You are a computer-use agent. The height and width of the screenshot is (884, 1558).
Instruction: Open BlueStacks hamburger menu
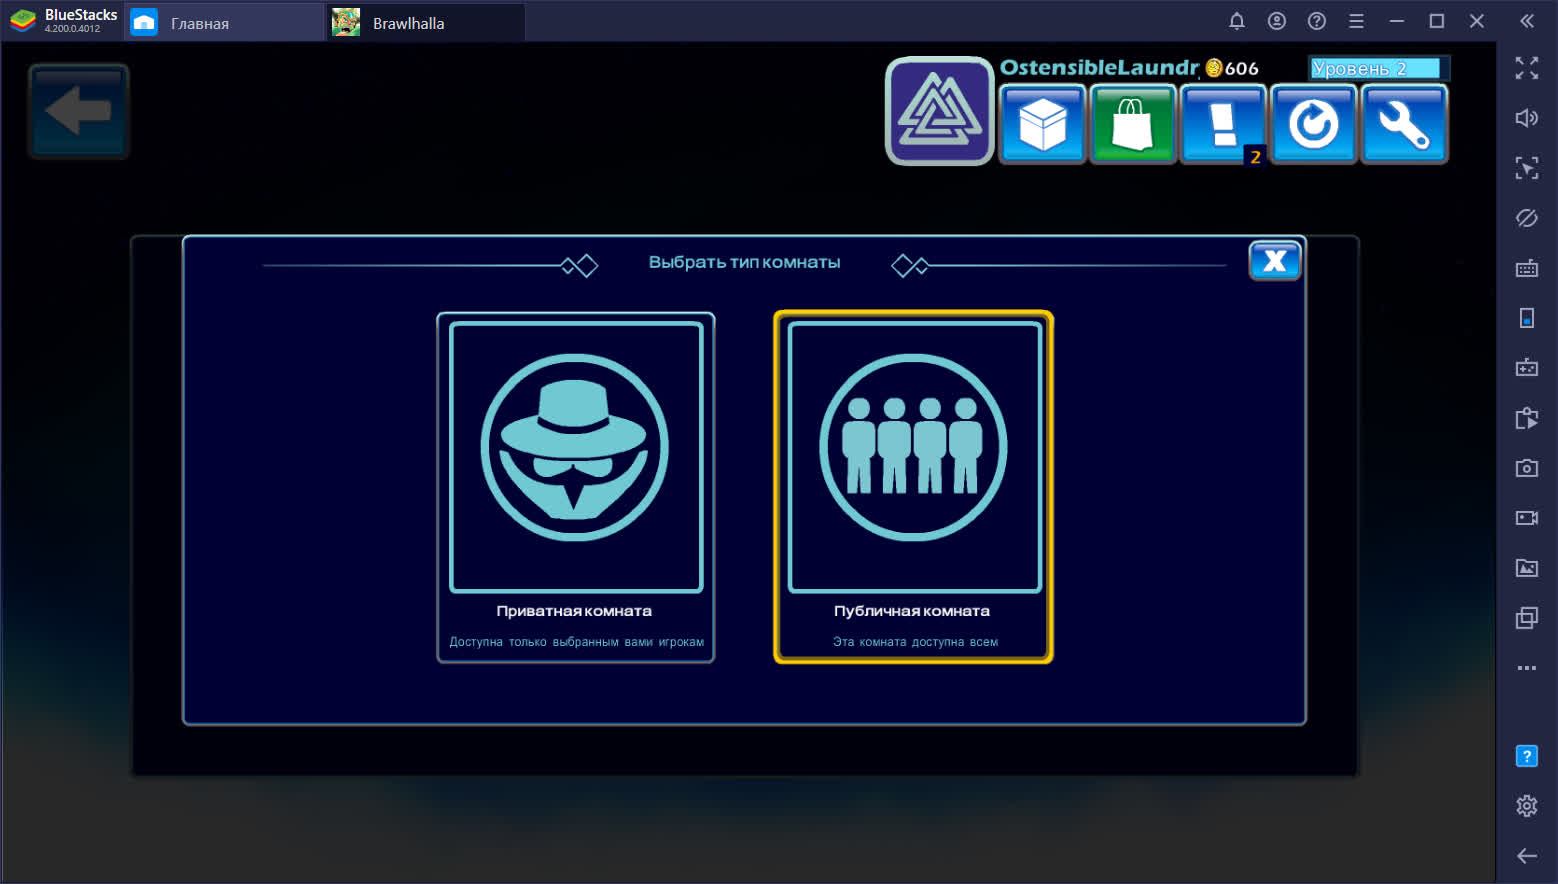tap(1357, 21)
